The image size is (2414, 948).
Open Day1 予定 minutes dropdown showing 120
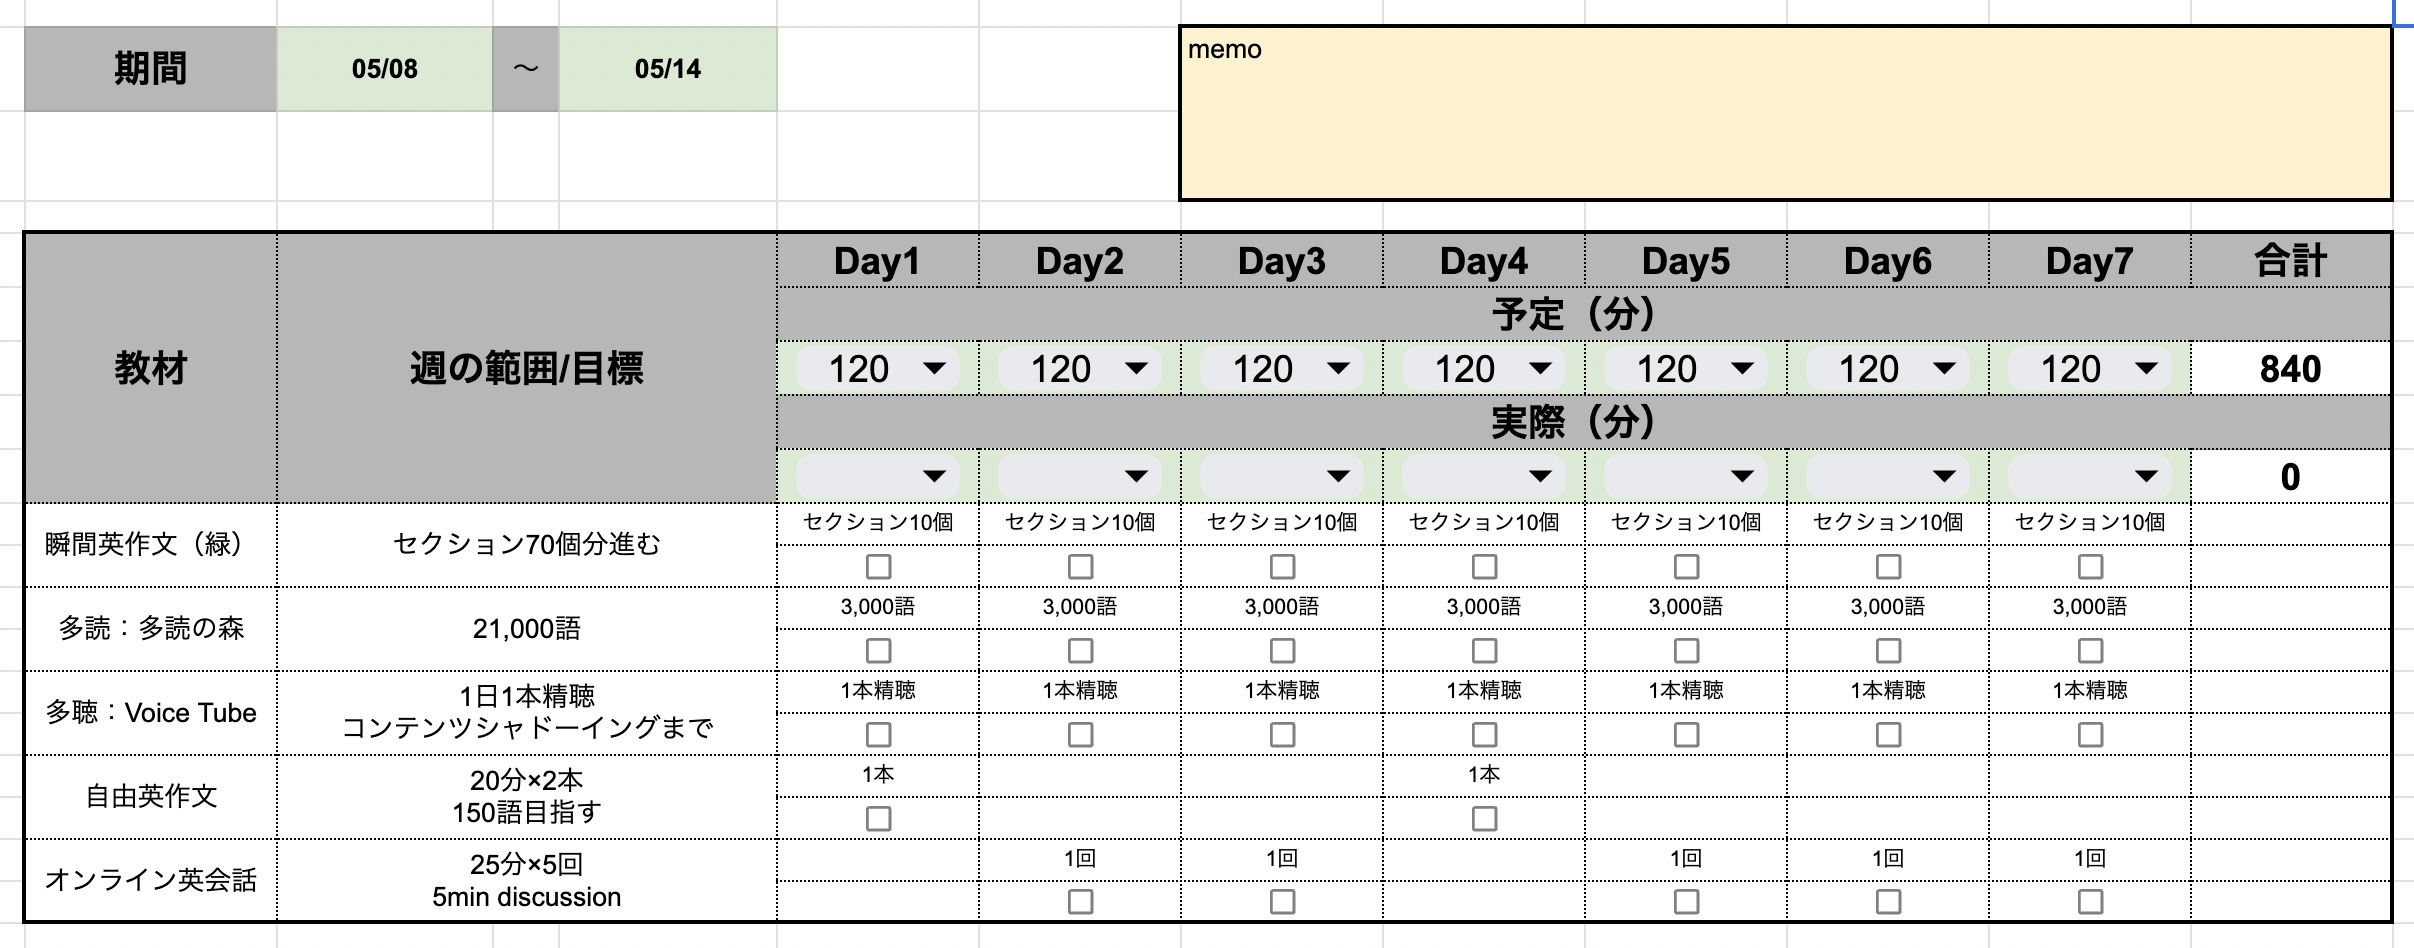(x=878, y=369)
